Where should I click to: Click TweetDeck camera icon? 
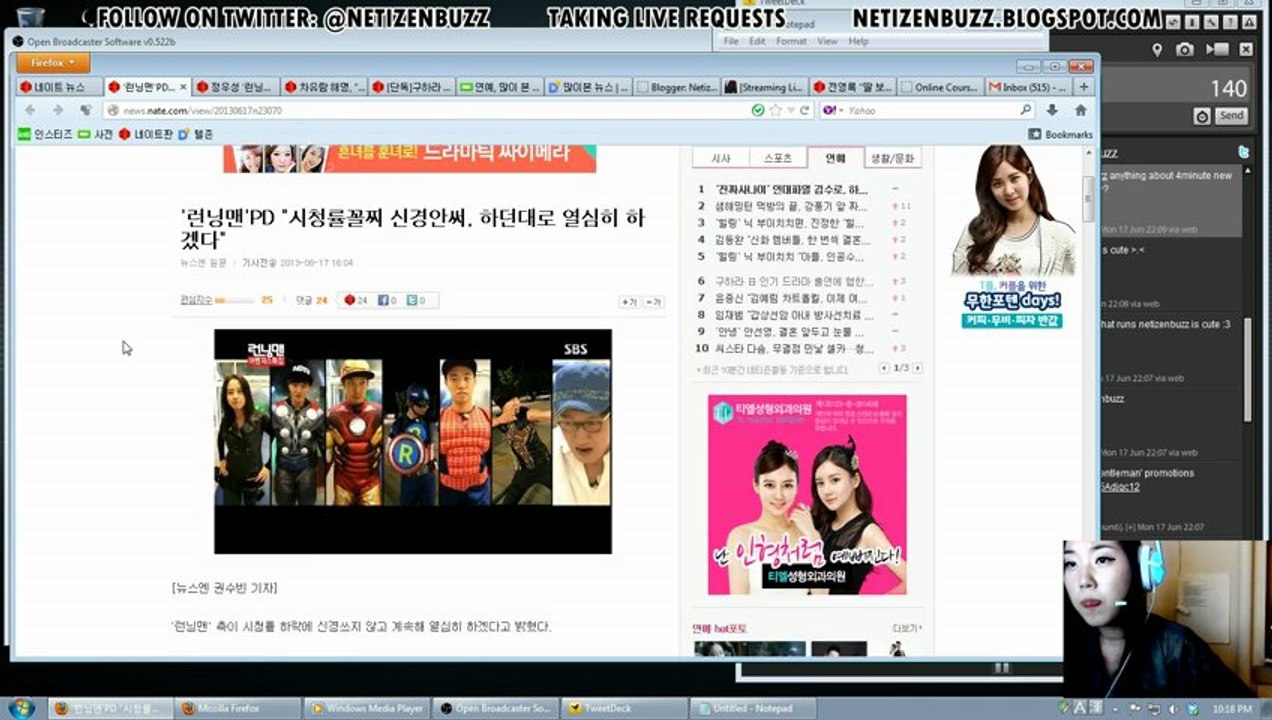[1185, 49]
